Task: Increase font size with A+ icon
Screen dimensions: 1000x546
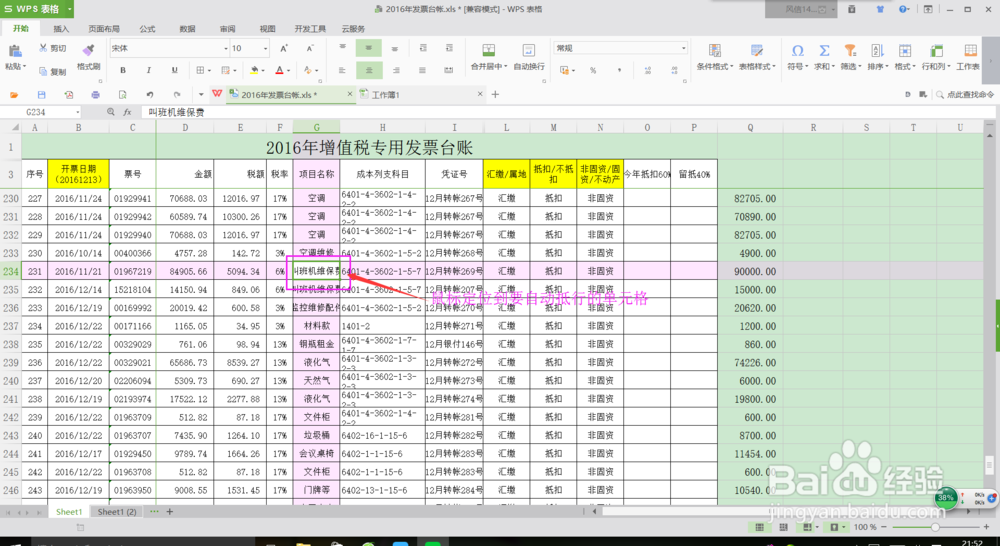Action: [x=284, y=48]
